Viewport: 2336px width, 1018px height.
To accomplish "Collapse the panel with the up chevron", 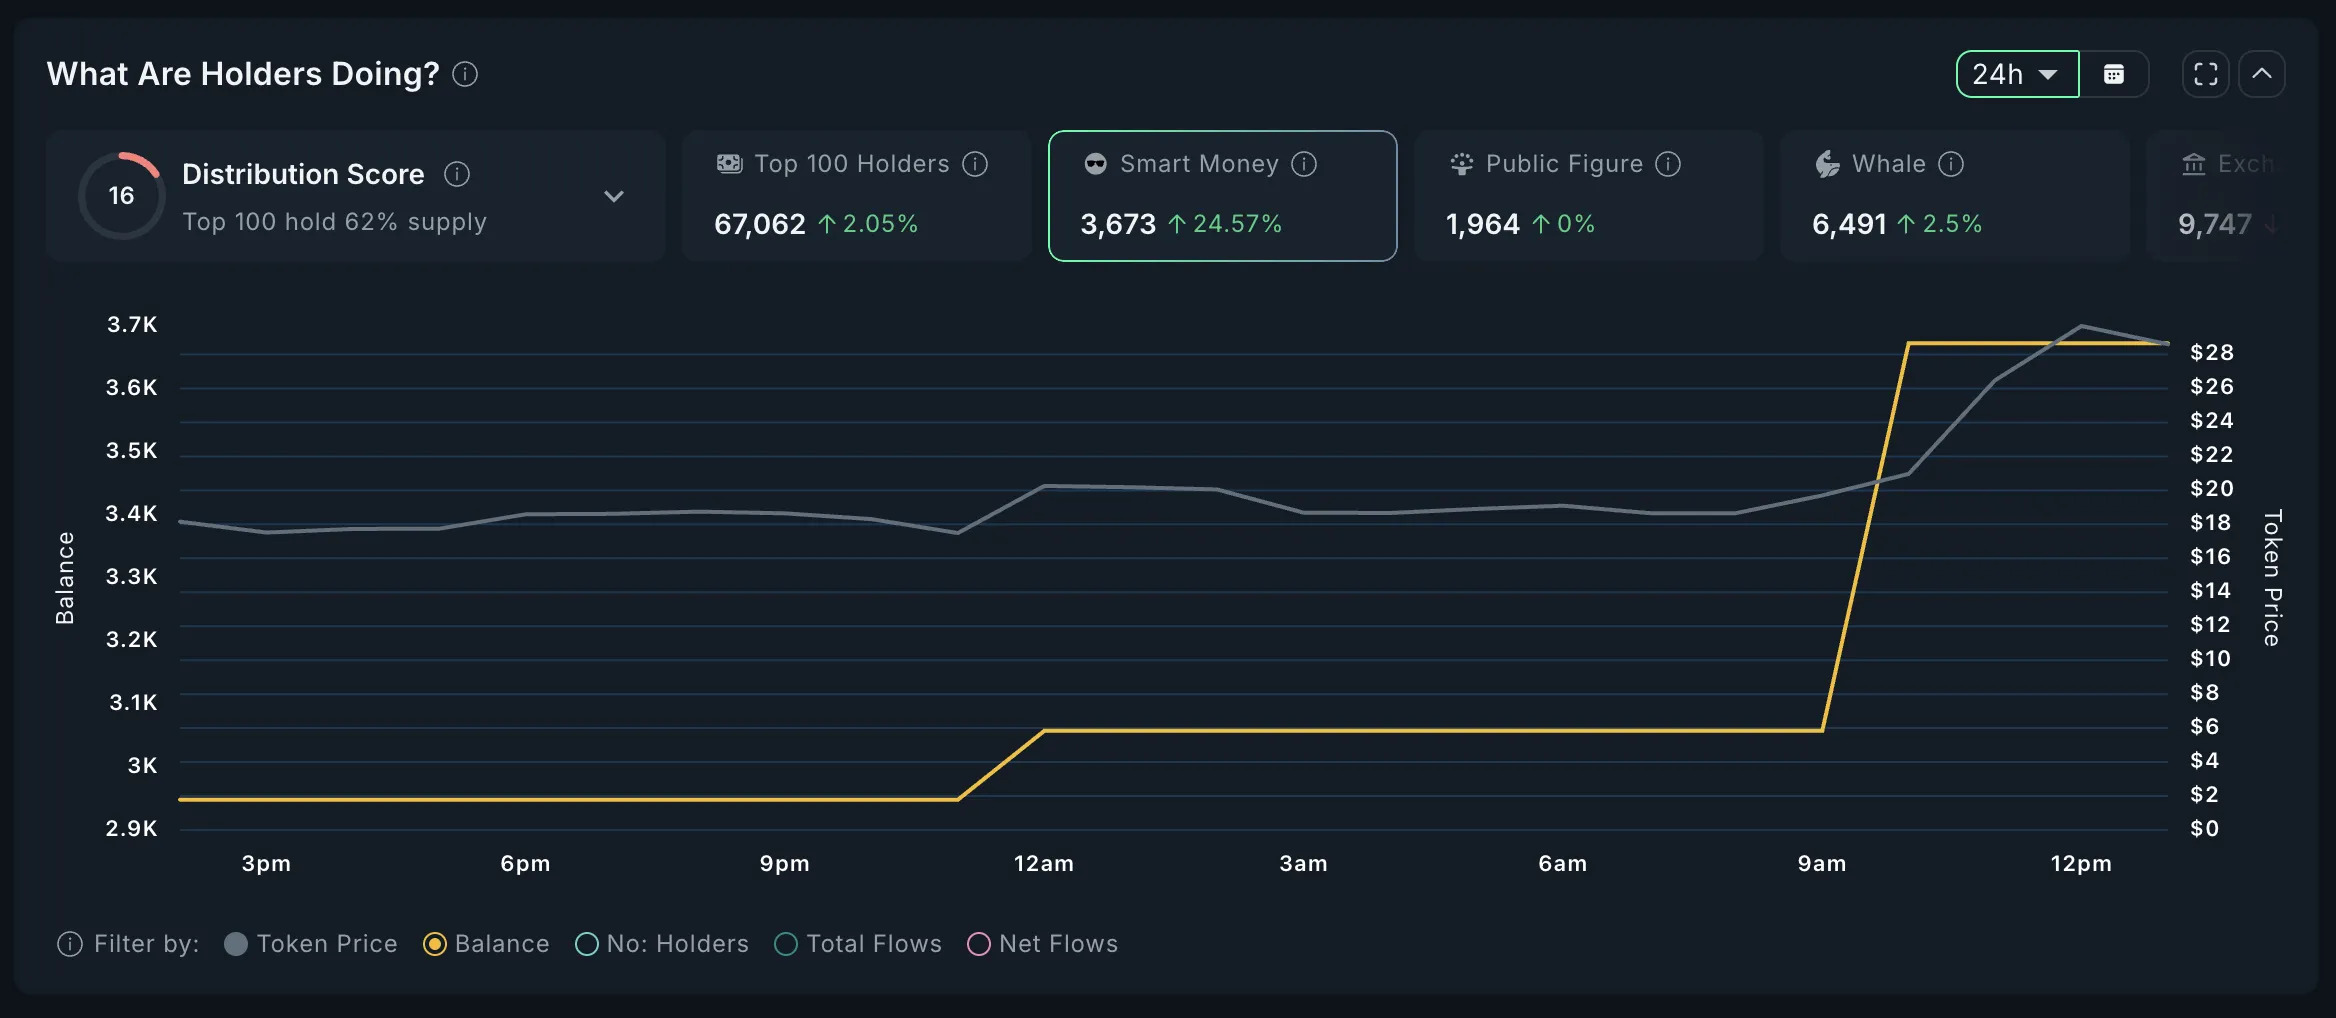I will click(x=2262, y=73).
